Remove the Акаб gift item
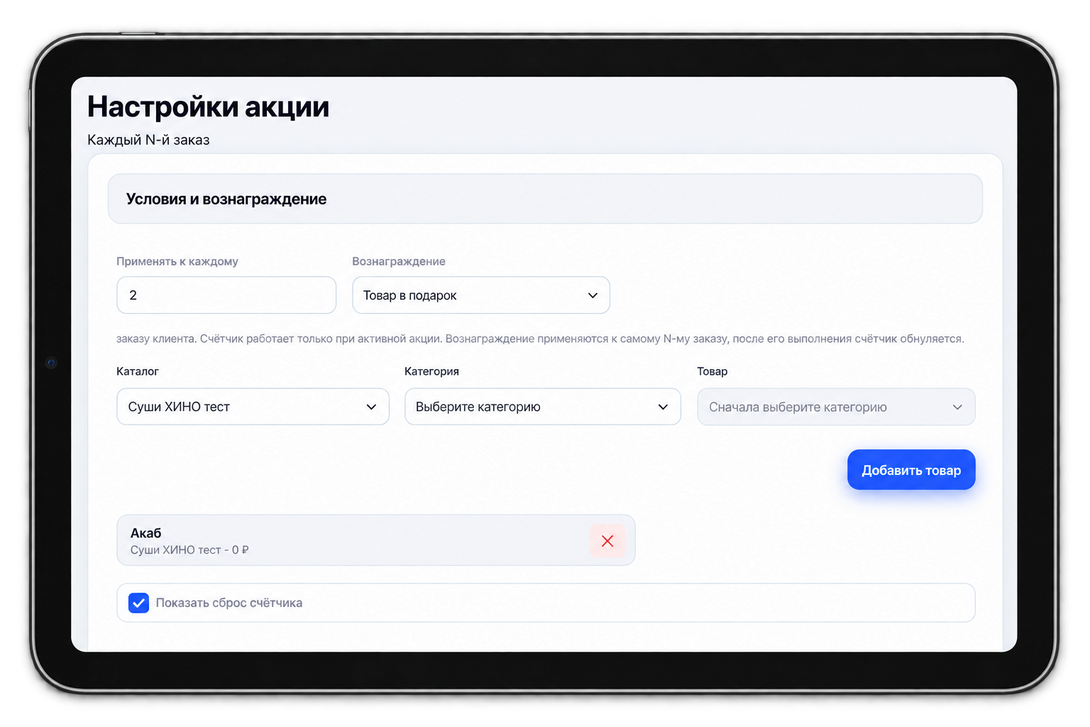Screen dimensions: 1090x727 tap(607, 541)
